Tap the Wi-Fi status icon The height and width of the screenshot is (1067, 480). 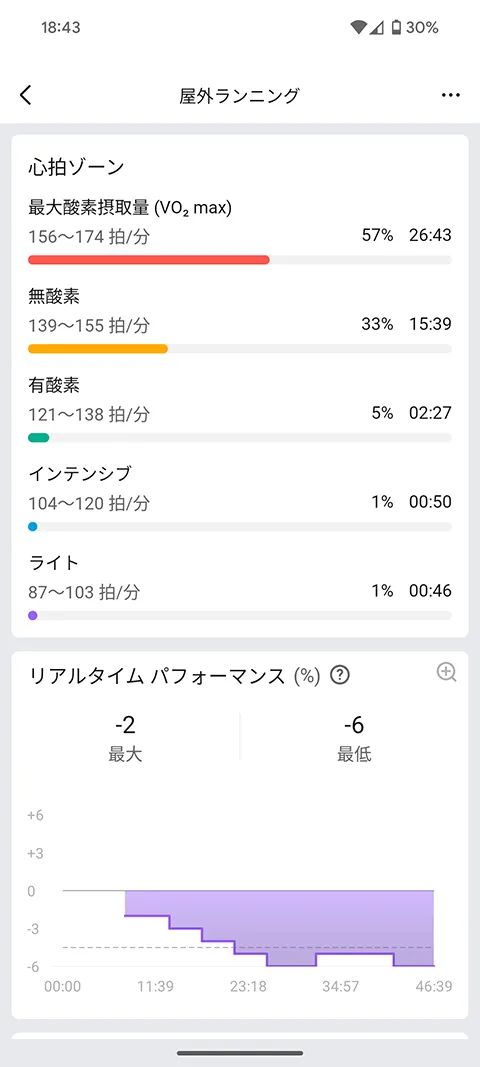pyautogui.click(x=359, y=28)
